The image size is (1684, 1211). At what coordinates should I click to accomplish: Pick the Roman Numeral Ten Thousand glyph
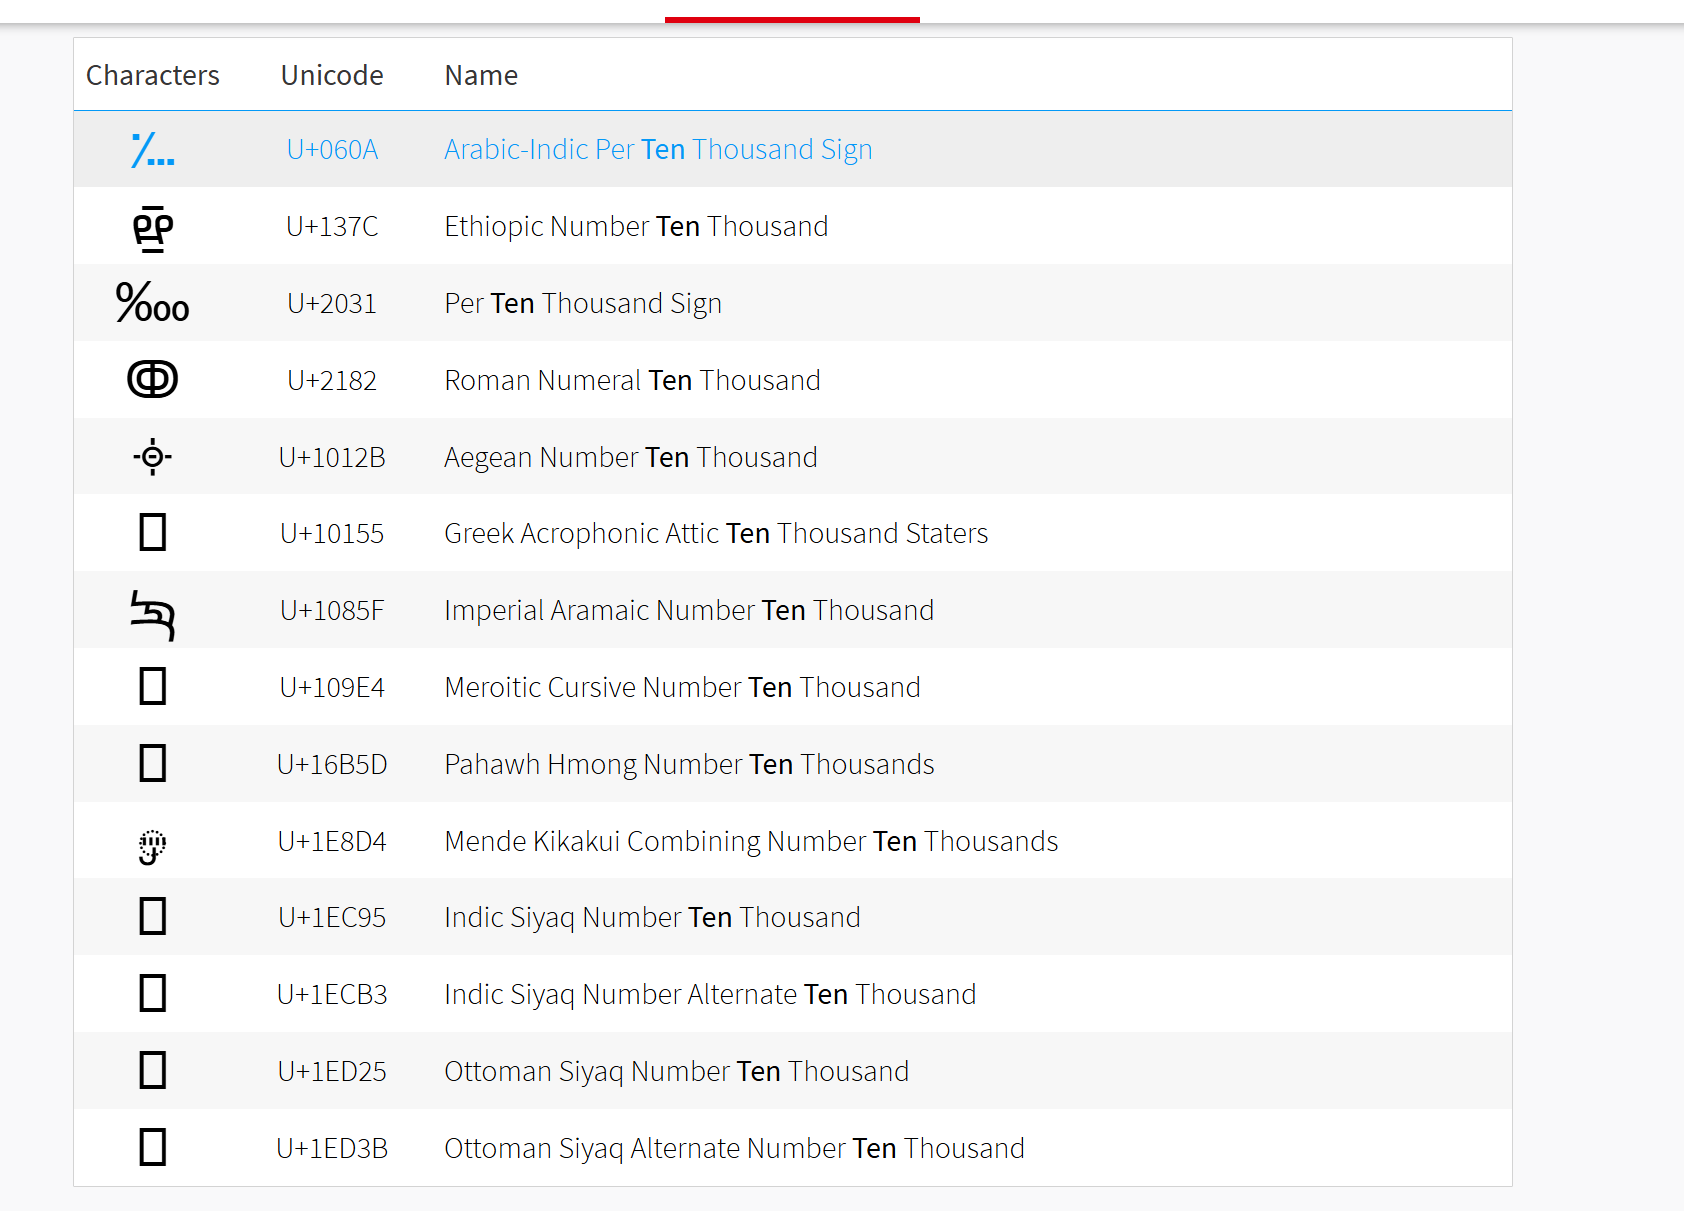coord(152,380)
